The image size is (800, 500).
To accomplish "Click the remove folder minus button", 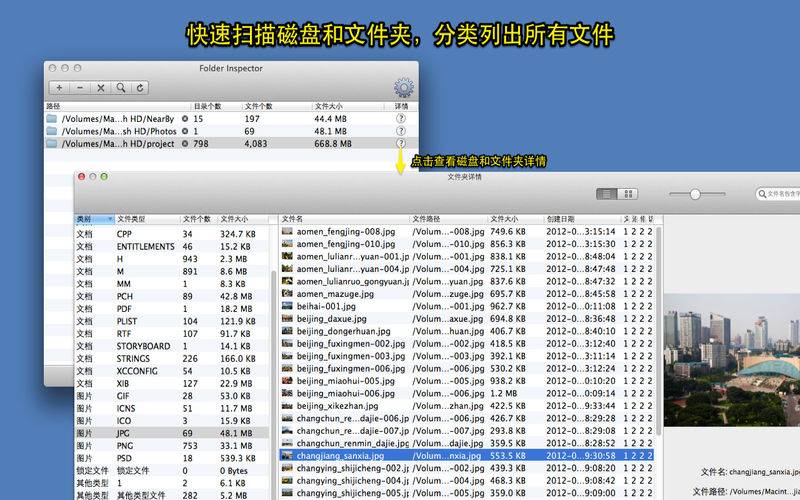I will [80, 88].
